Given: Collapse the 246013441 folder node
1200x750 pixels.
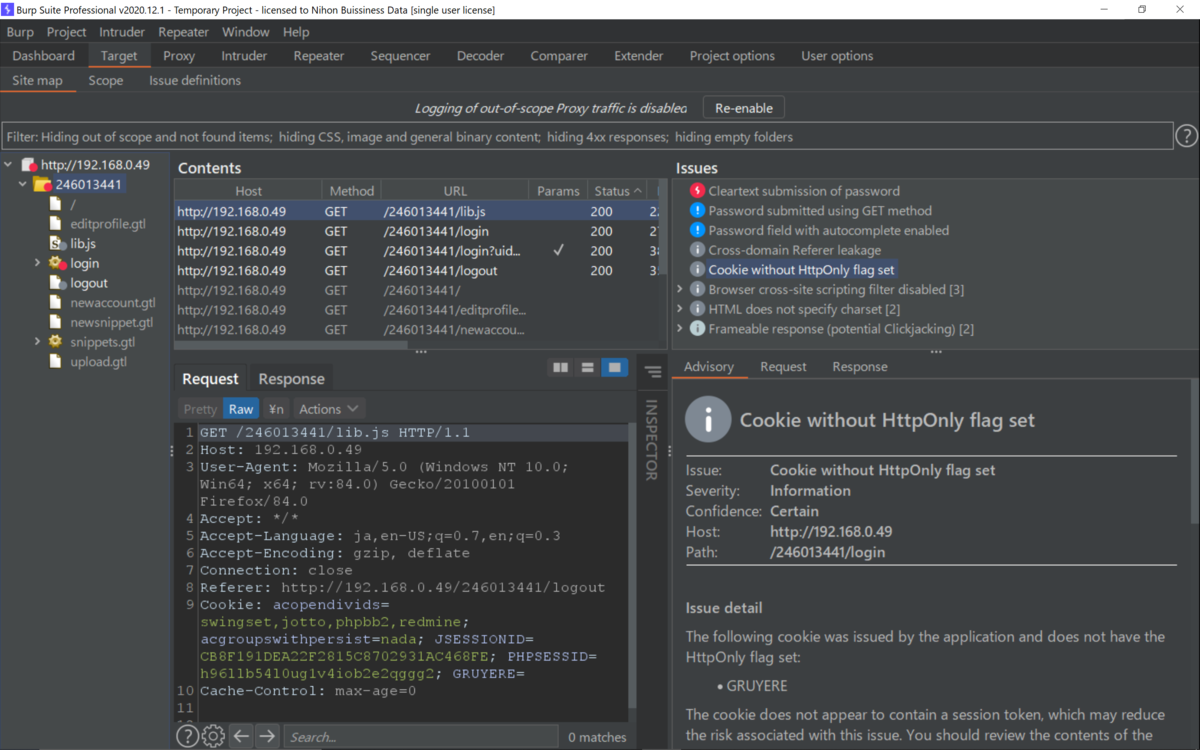Looking at the screenshot, I should click(22, 185).
